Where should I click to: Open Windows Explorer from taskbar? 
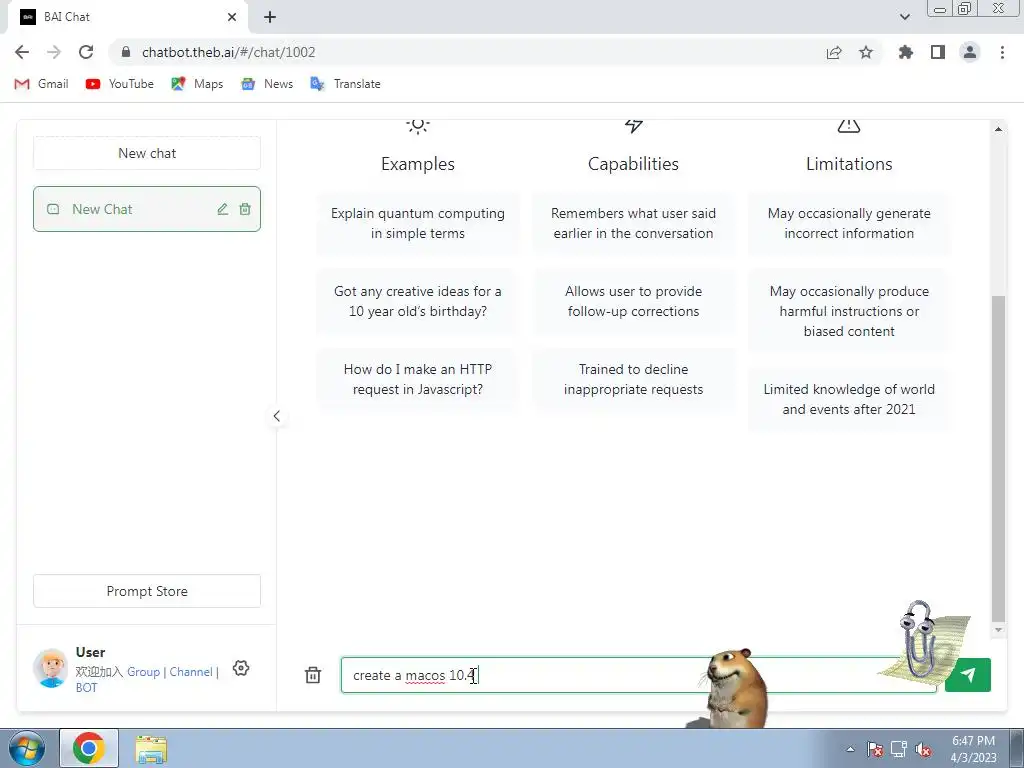pyautogui.click(x=151, y=748)
